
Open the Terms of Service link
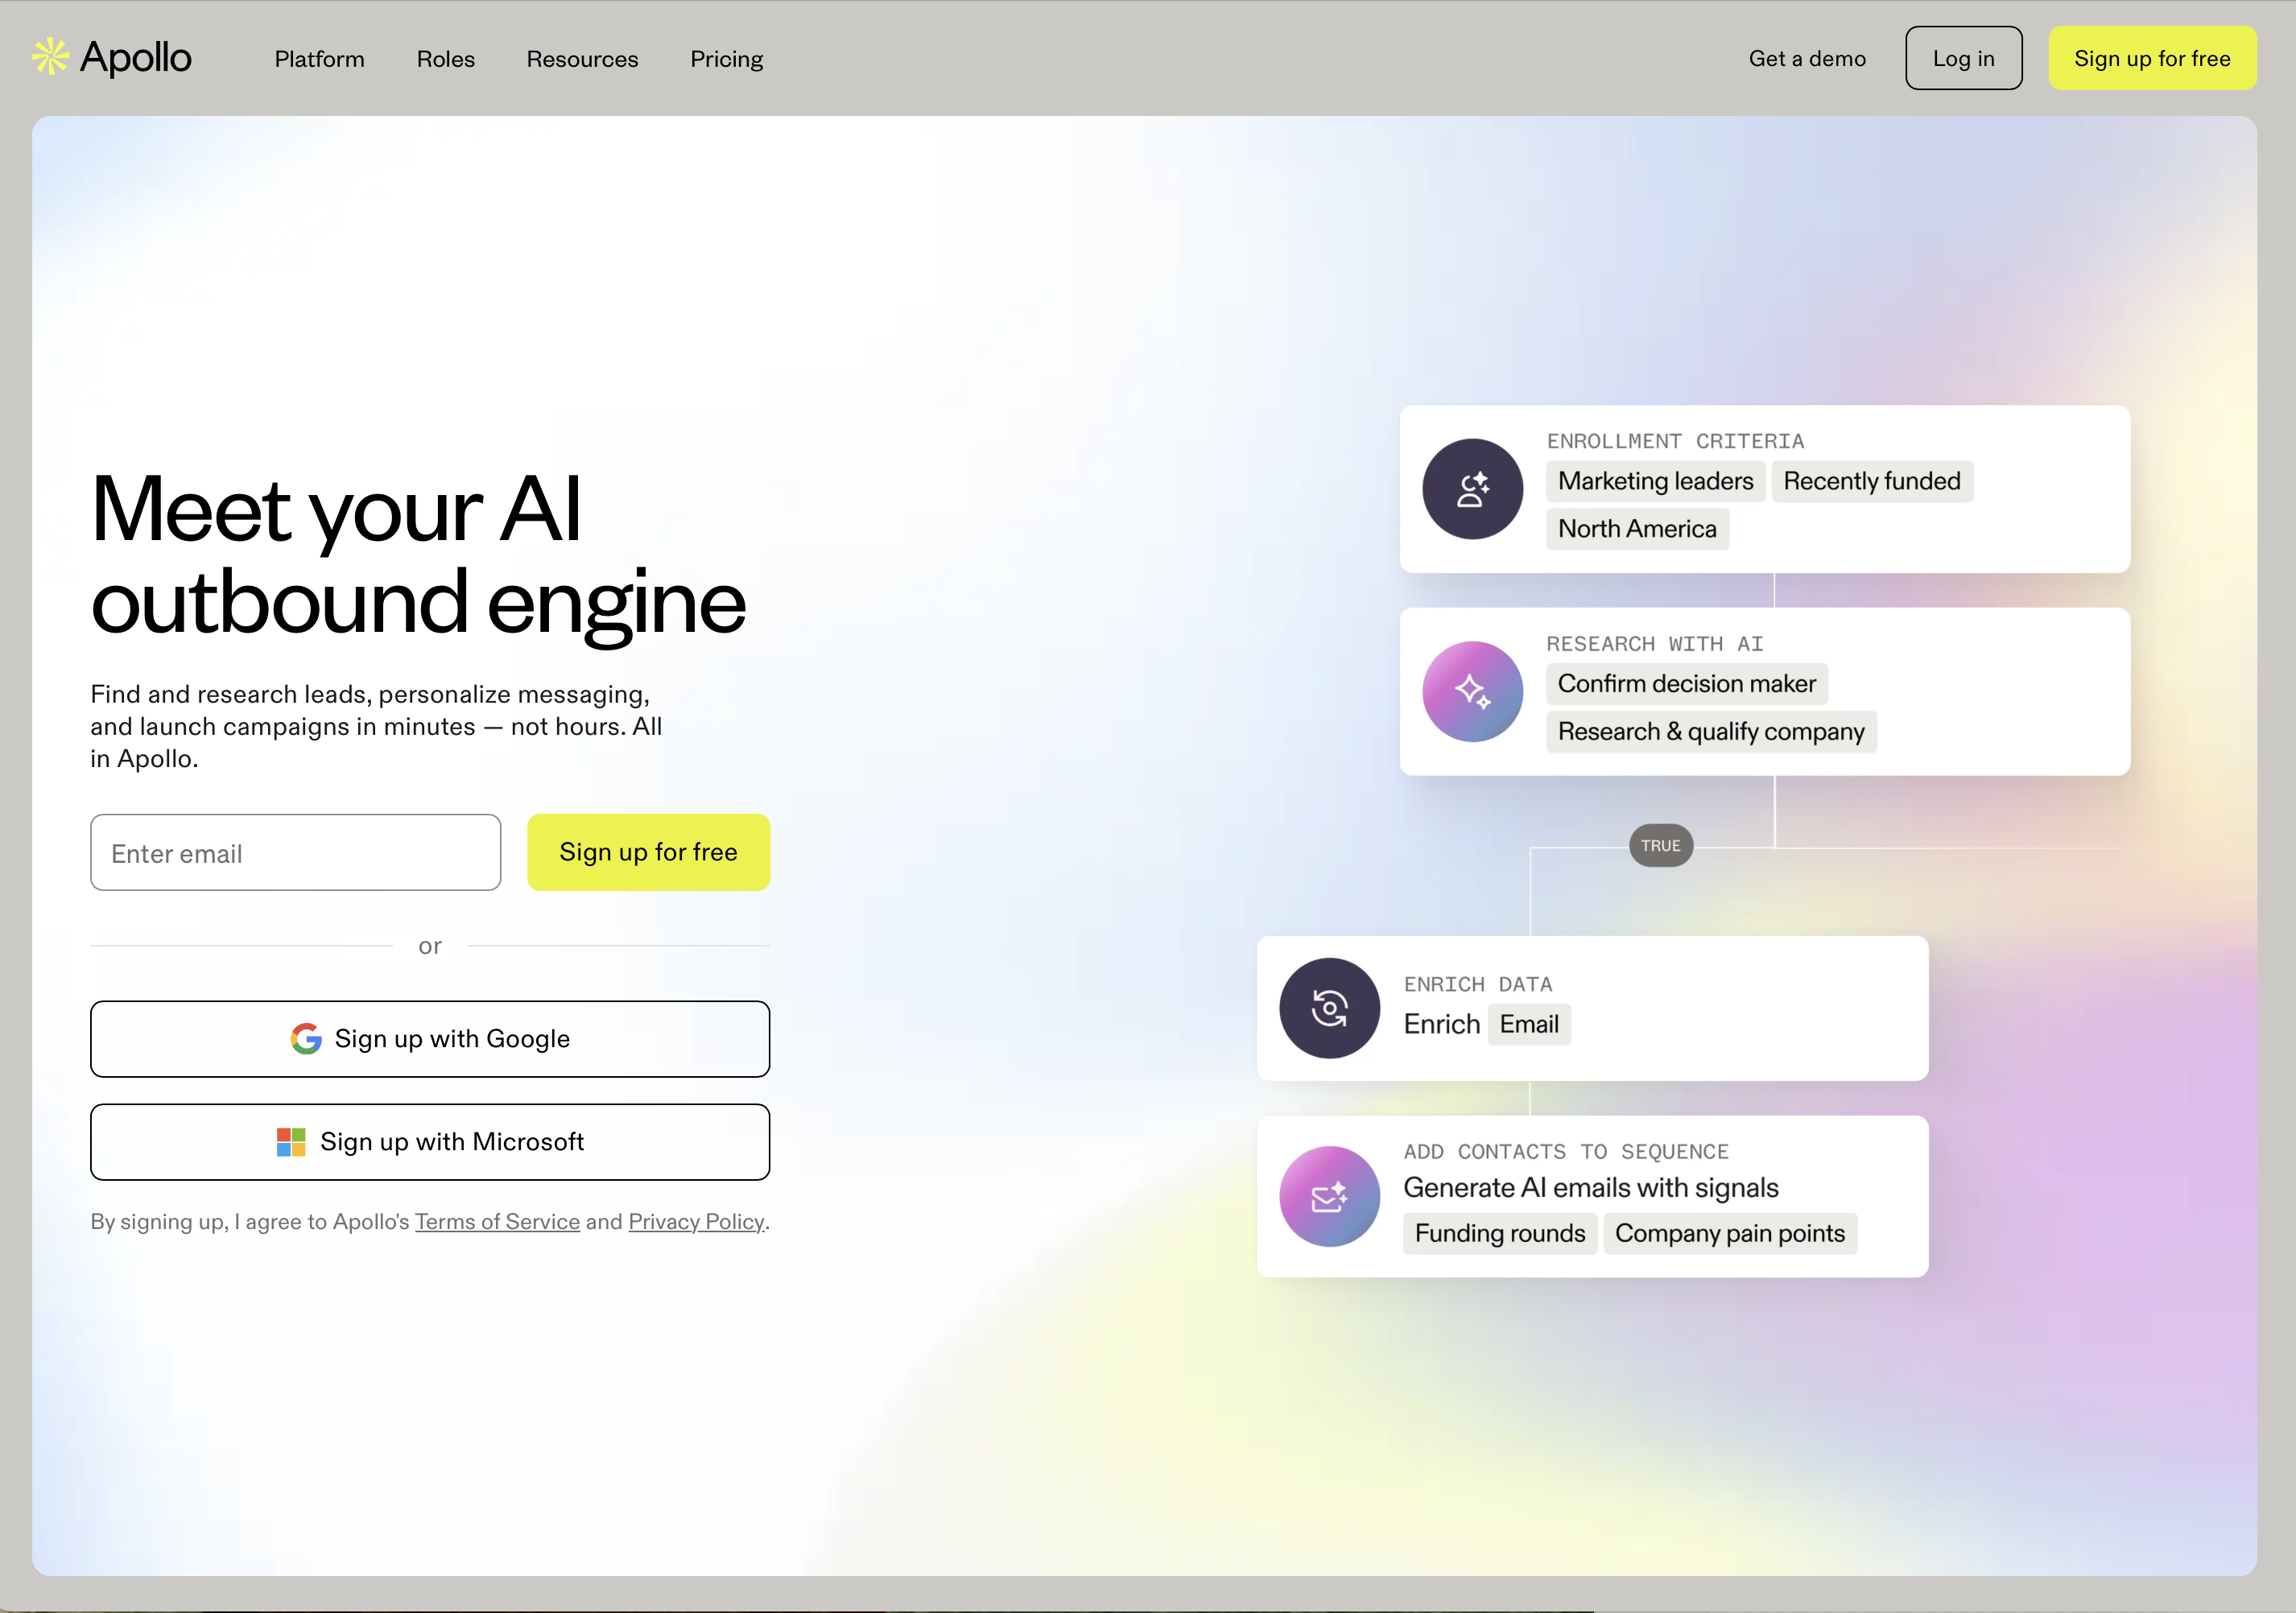click(x=497, y=1222)
